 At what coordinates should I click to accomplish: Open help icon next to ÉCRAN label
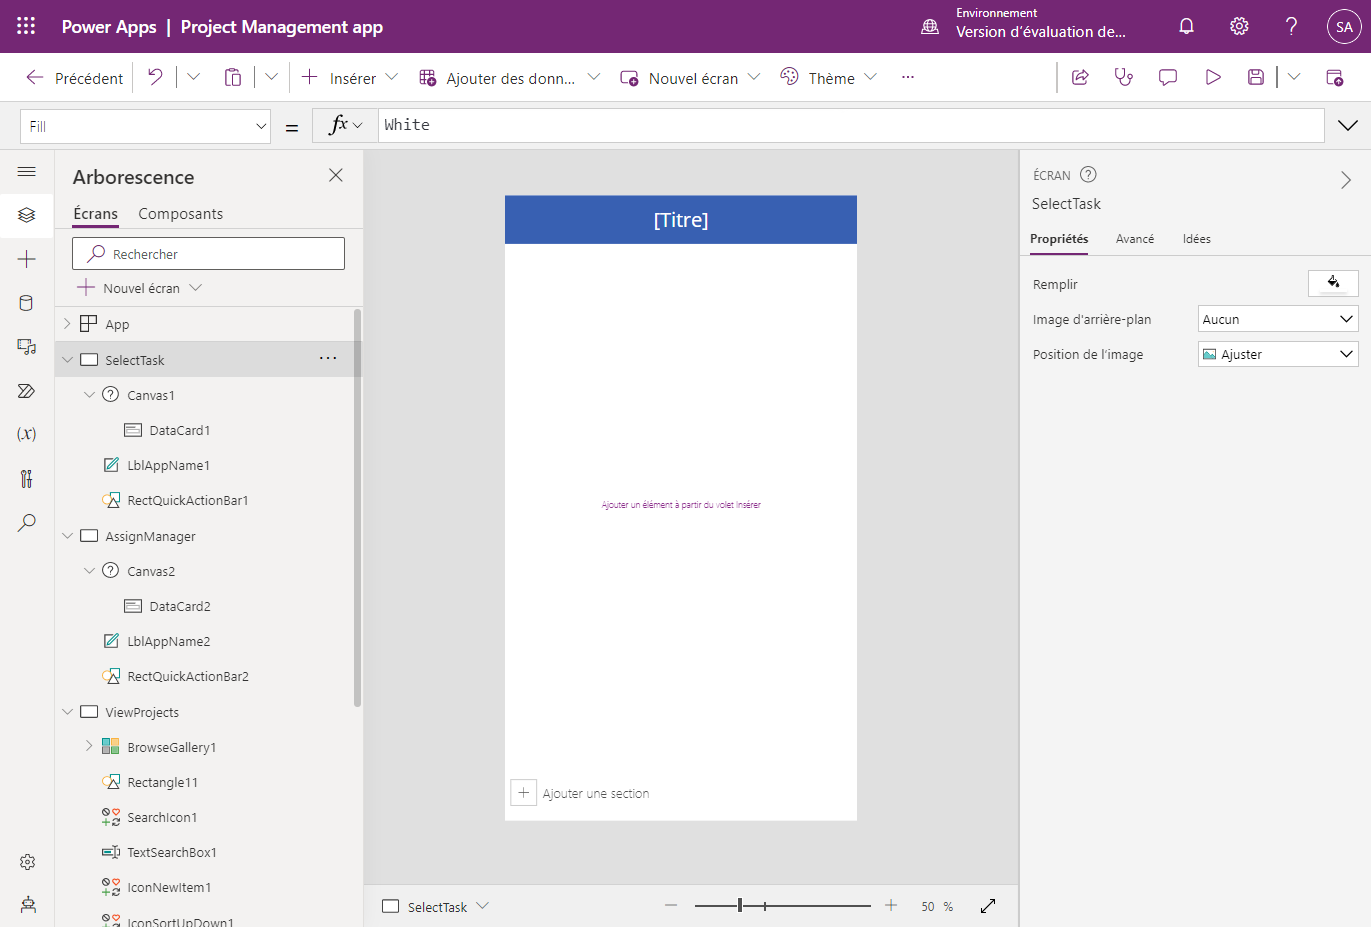click(x=1088, y=175)
